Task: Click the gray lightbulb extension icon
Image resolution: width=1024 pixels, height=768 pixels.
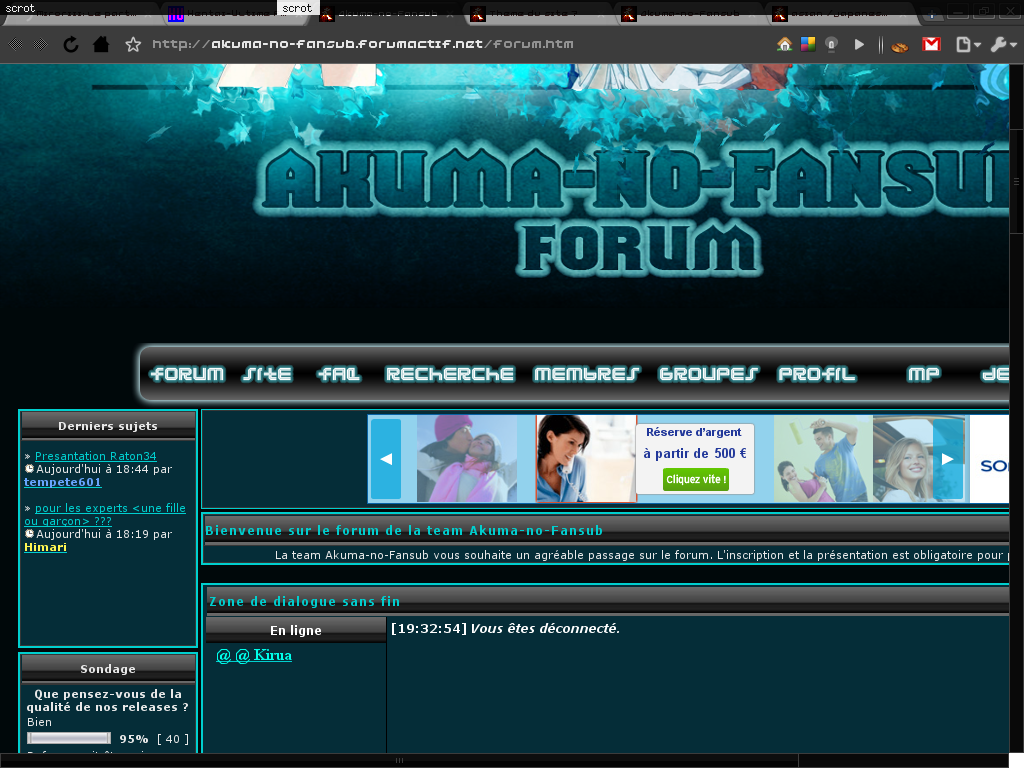Action: (831, 44)
